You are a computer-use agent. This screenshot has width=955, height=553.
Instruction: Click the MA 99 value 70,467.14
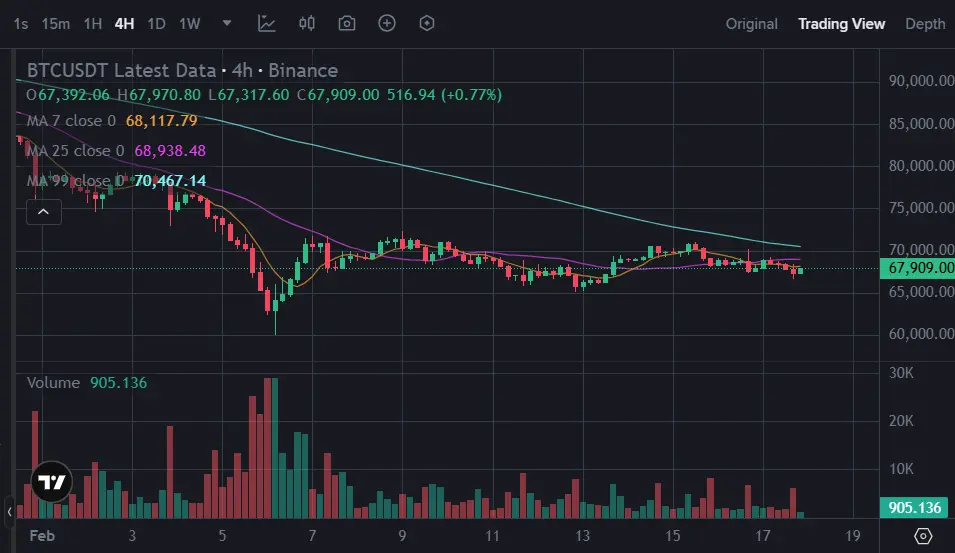170,180
